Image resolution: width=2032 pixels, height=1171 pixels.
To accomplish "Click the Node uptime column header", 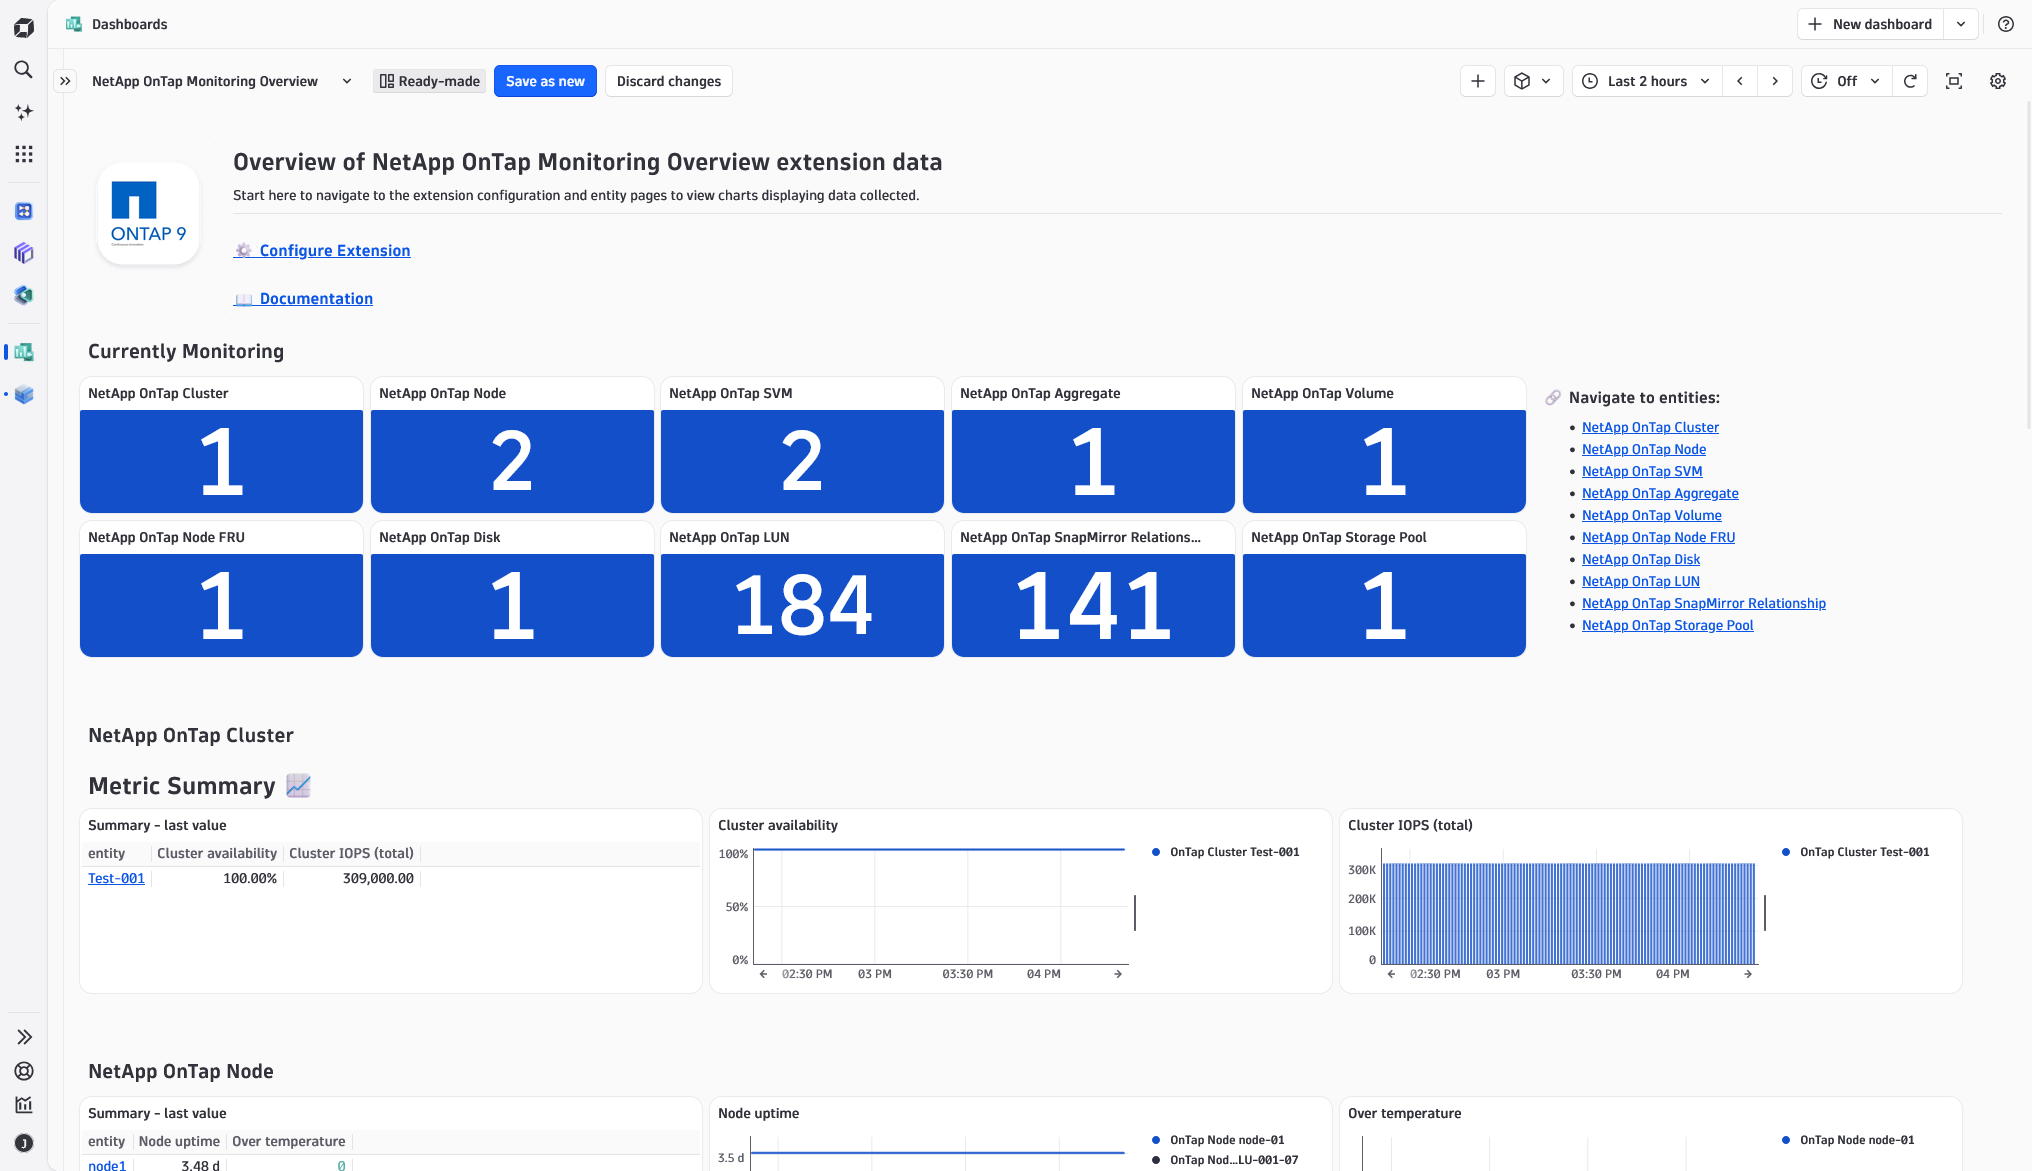I will point(179,1141).
